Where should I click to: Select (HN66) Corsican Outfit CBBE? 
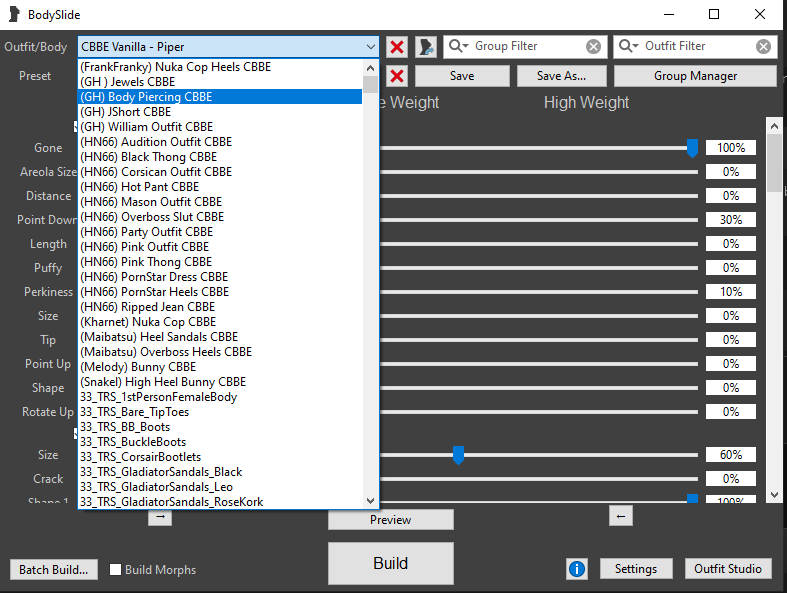pyautogui.click(x=220, y=172)
